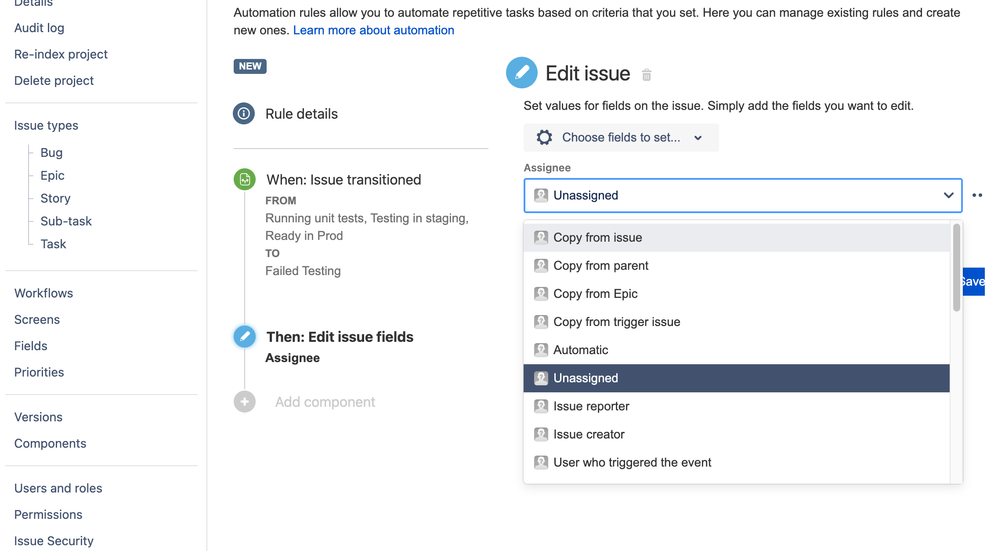The image size is (998, 551).
Task: Open Learn more about automation link
Action: [373, 30]
